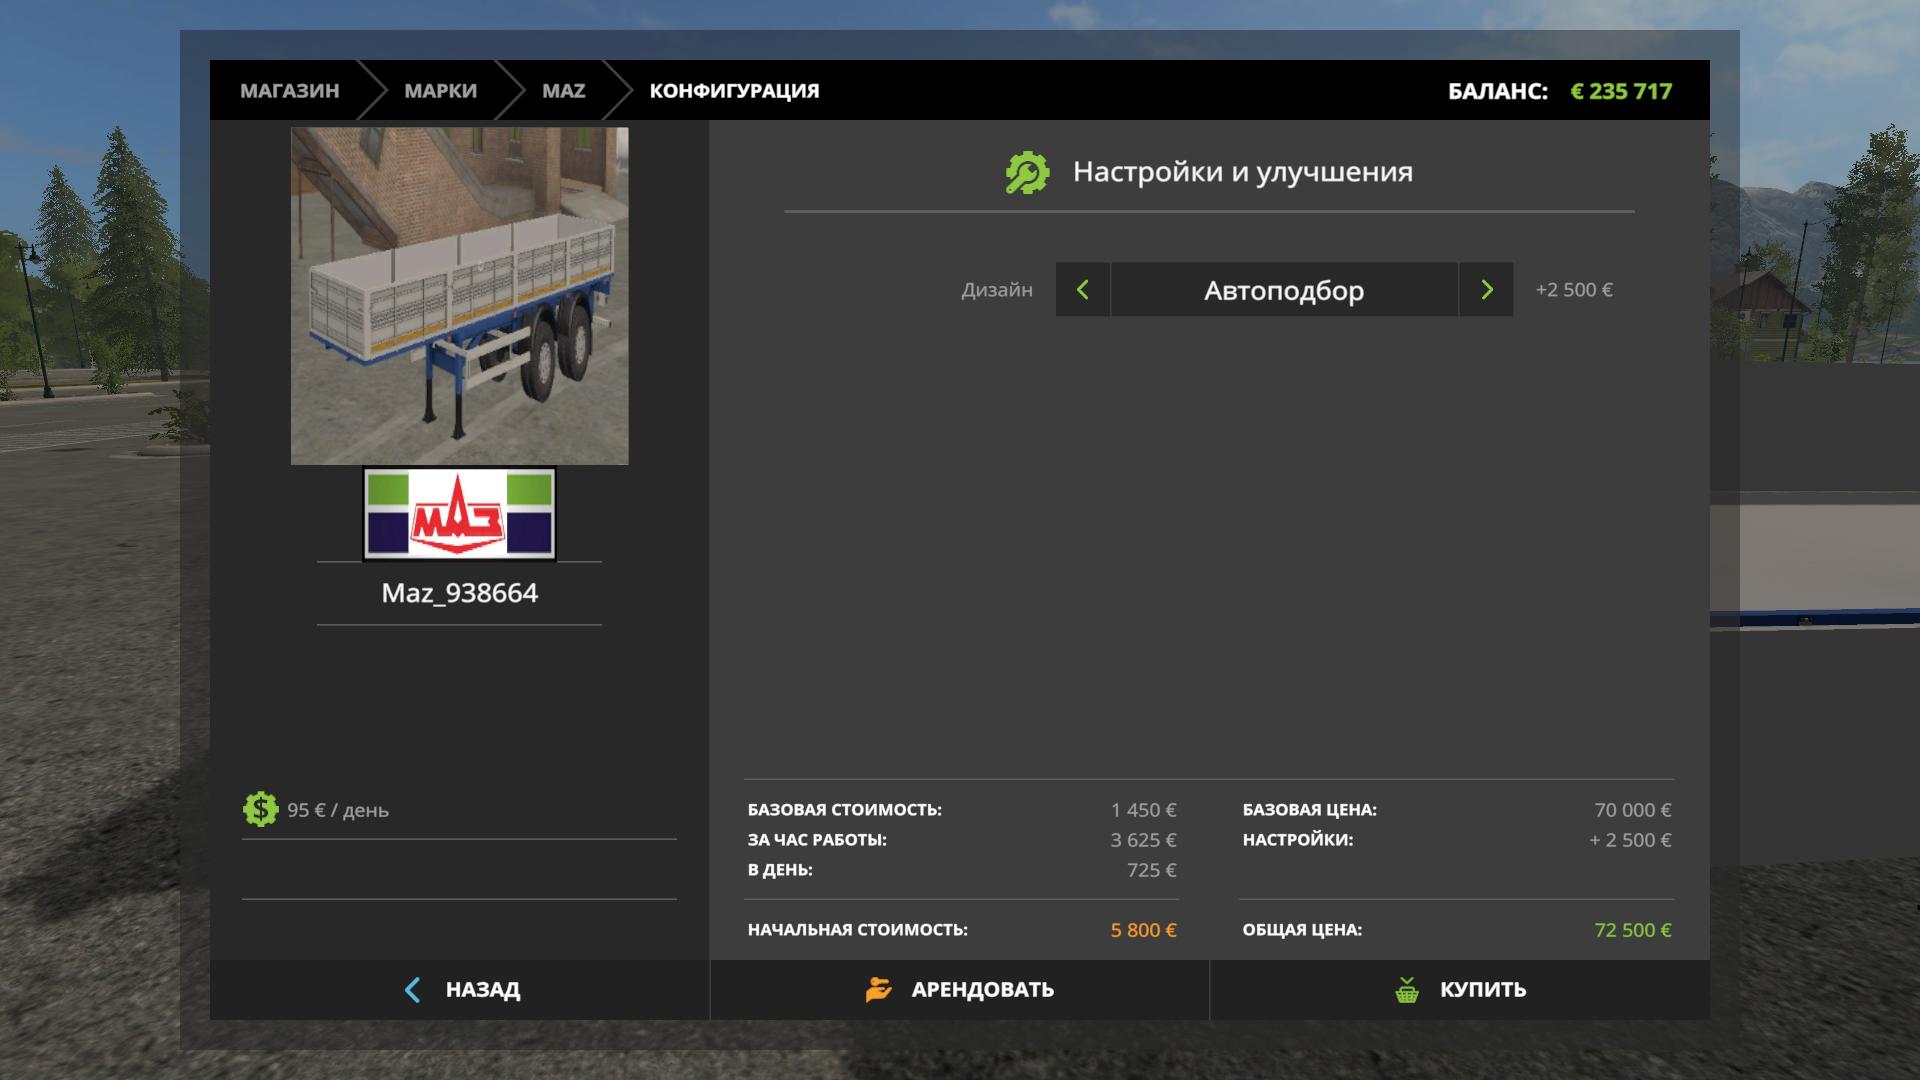1920x1080 pixels.
Task: Click the ОБЩАЯ ЦЕНА 72 500 € value
Action: 1632,930
